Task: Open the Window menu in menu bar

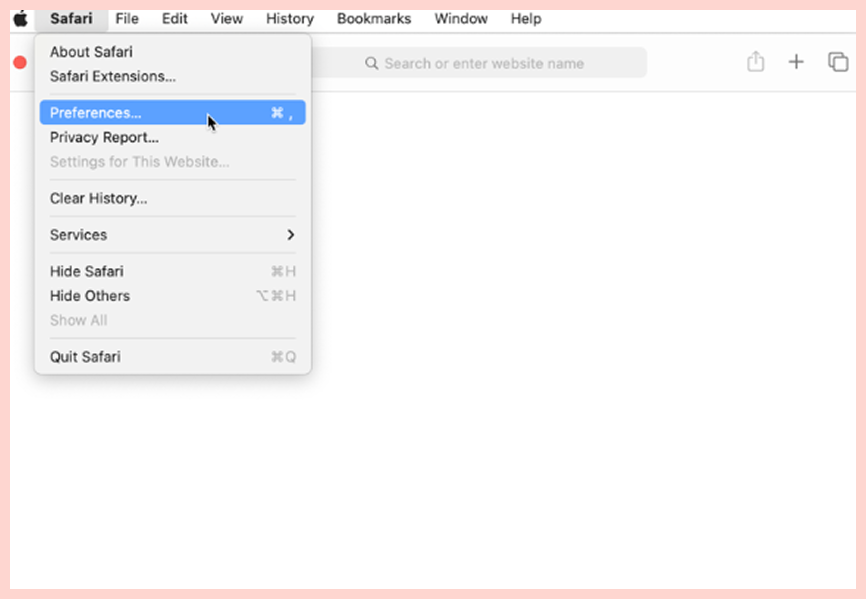Action: click(461, 18)
